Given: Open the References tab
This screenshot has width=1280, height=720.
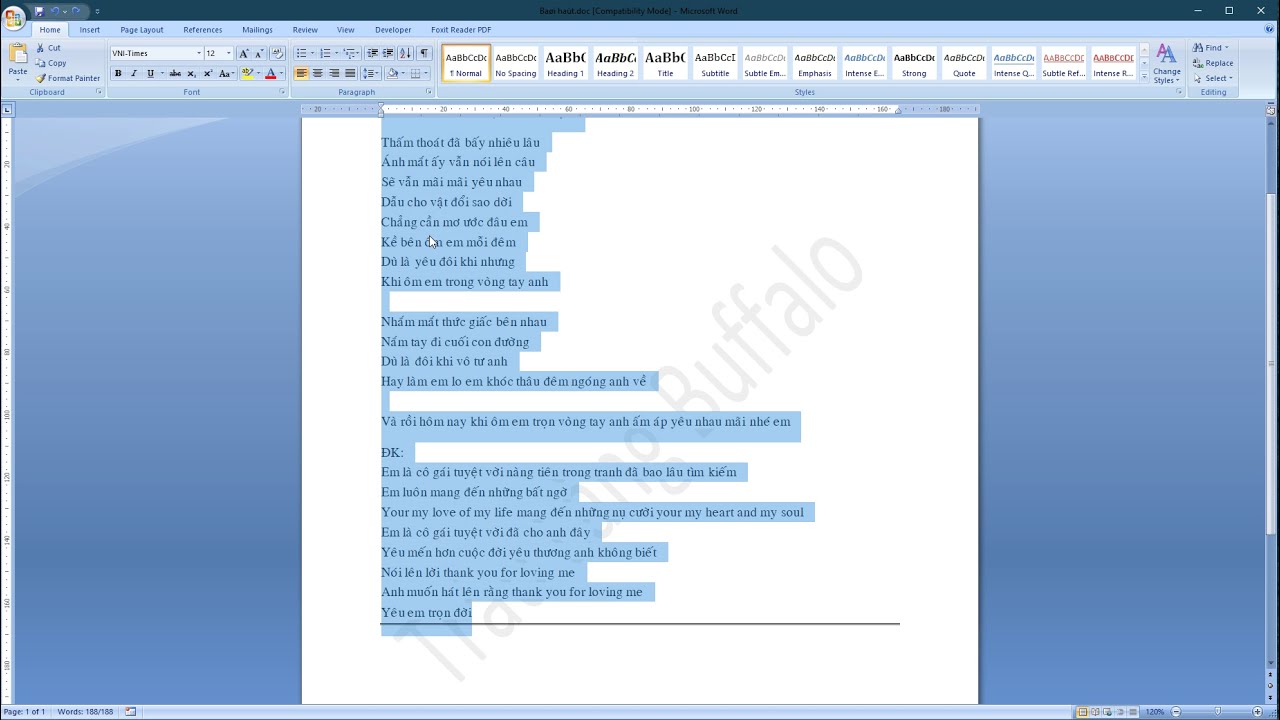Looking at the screenshot, I should (x=203, y=30).
